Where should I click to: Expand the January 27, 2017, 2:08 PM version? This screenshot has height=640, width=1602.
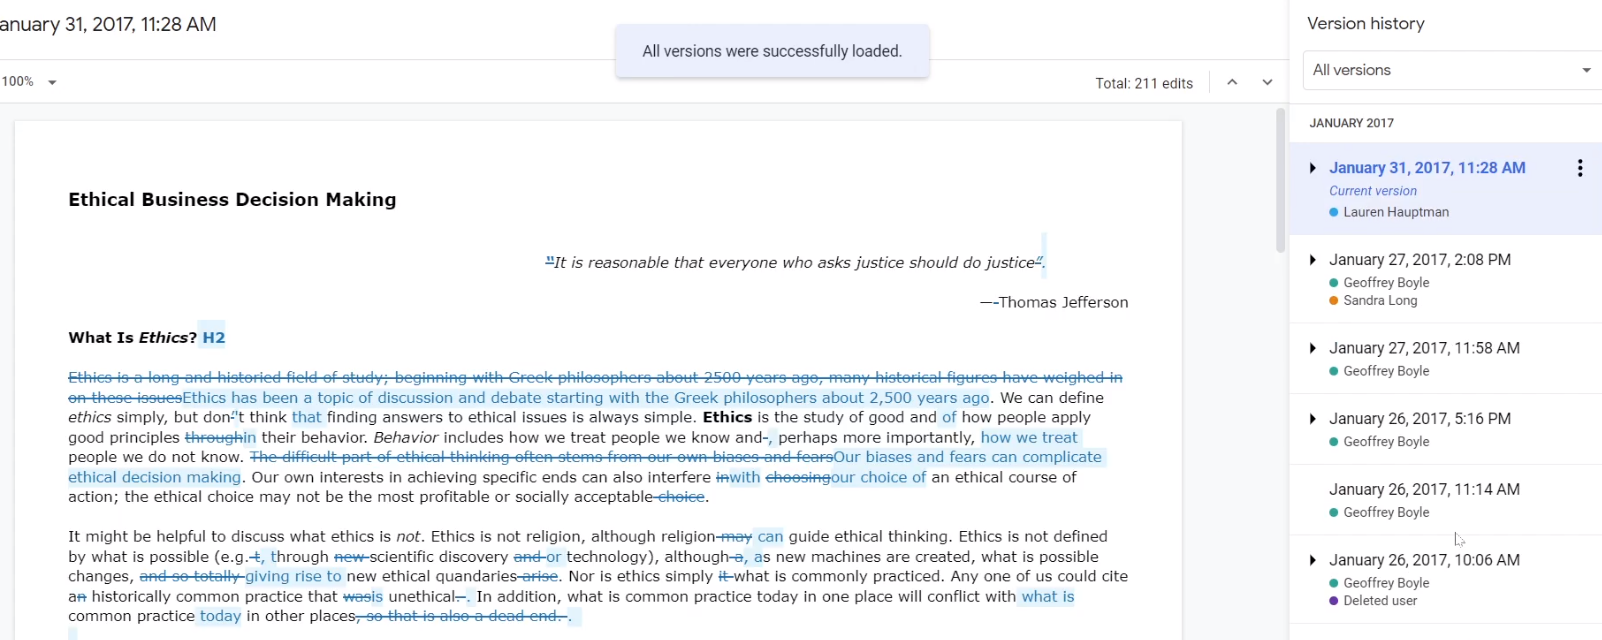(x=1312, y=260)
